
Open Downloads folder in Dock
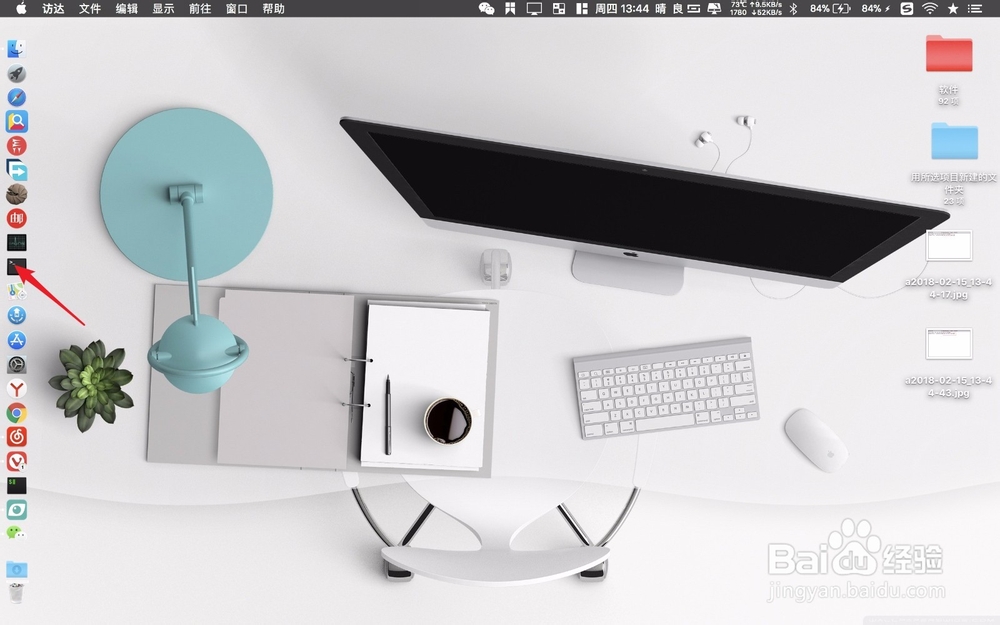coord(17,570)
